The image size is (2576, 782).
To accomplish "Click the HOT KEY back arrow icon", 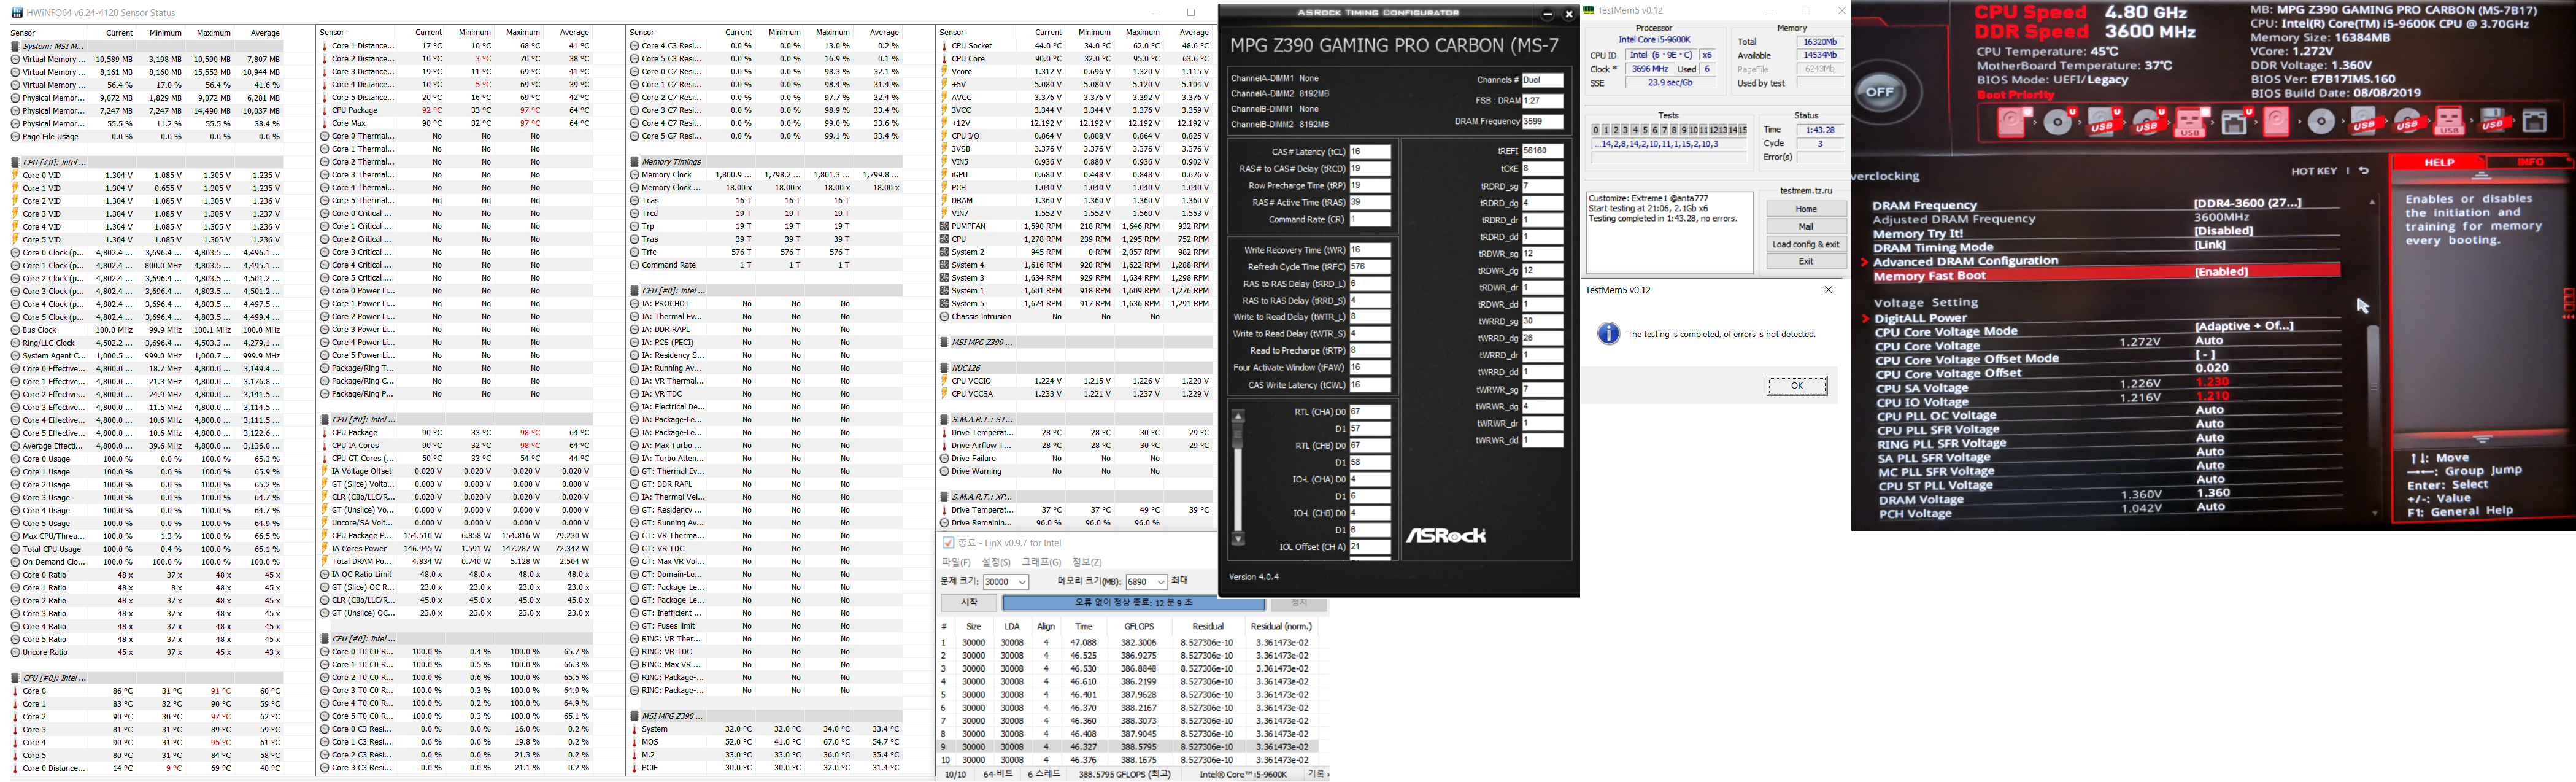I will tap(2363, 171).
